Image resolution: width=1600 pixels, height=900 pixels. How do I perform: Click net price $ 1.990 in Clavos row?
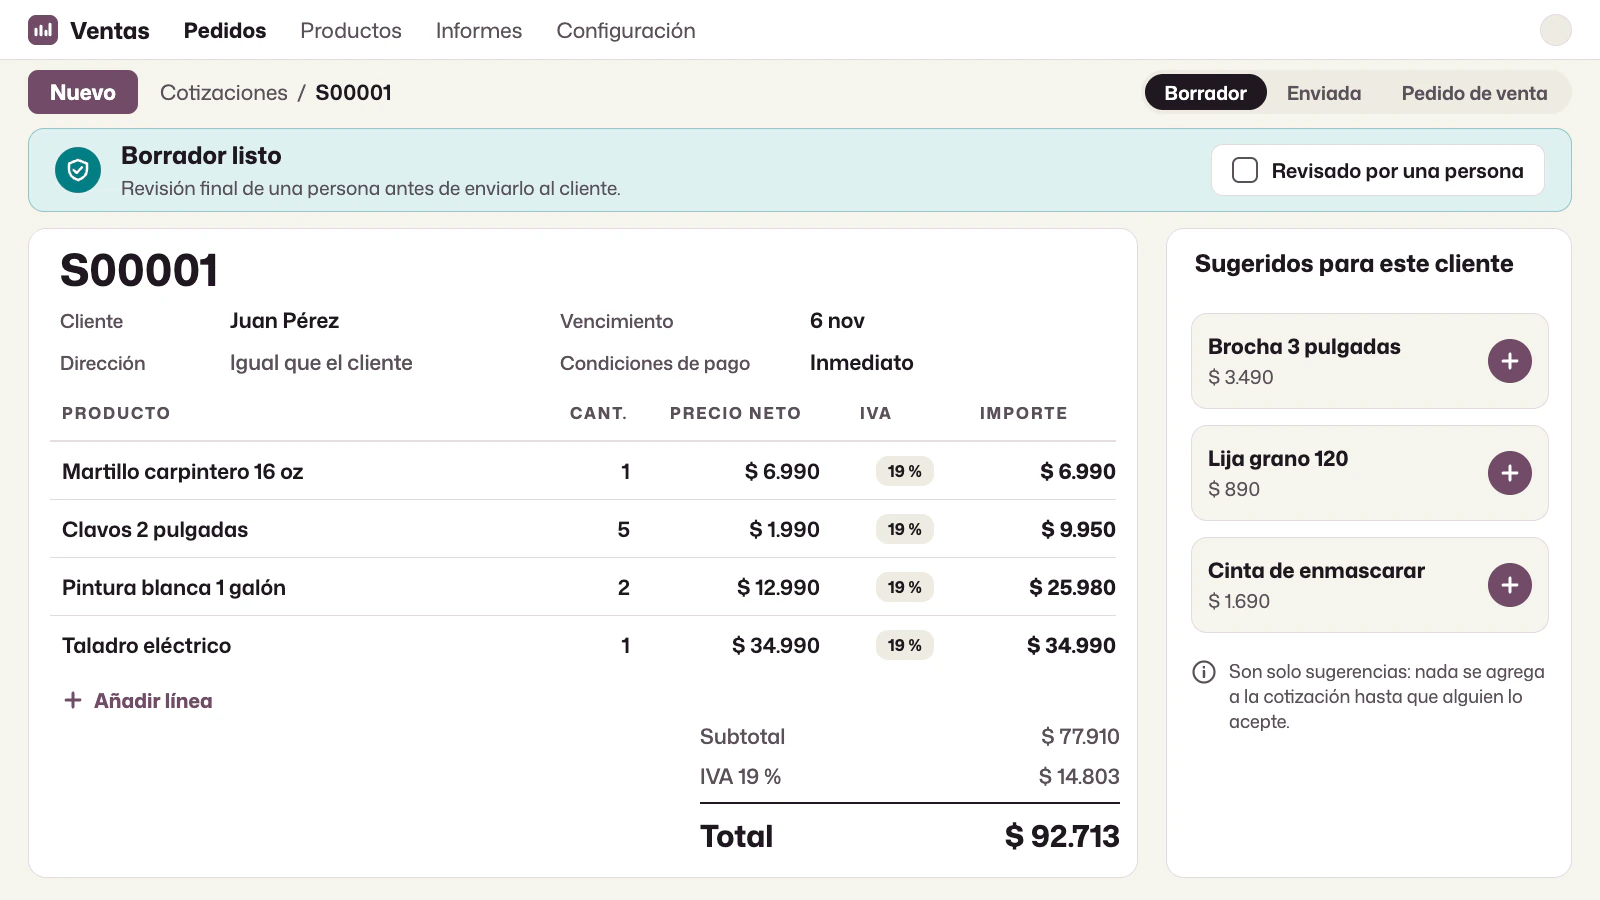click(784, 529)
